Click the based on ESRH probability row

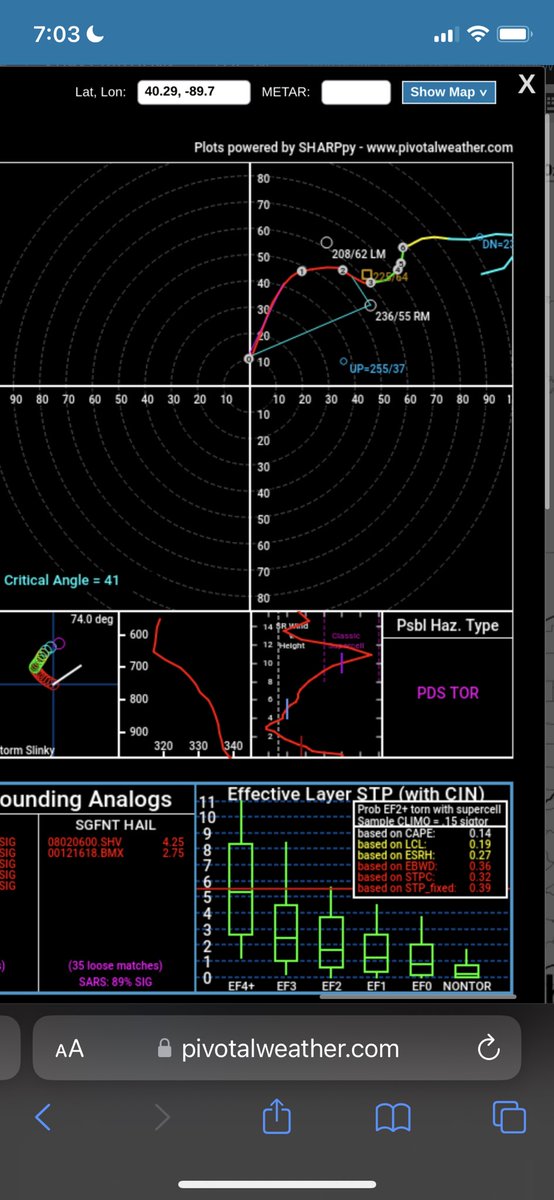pyautogui.click(x=425, y=855)
